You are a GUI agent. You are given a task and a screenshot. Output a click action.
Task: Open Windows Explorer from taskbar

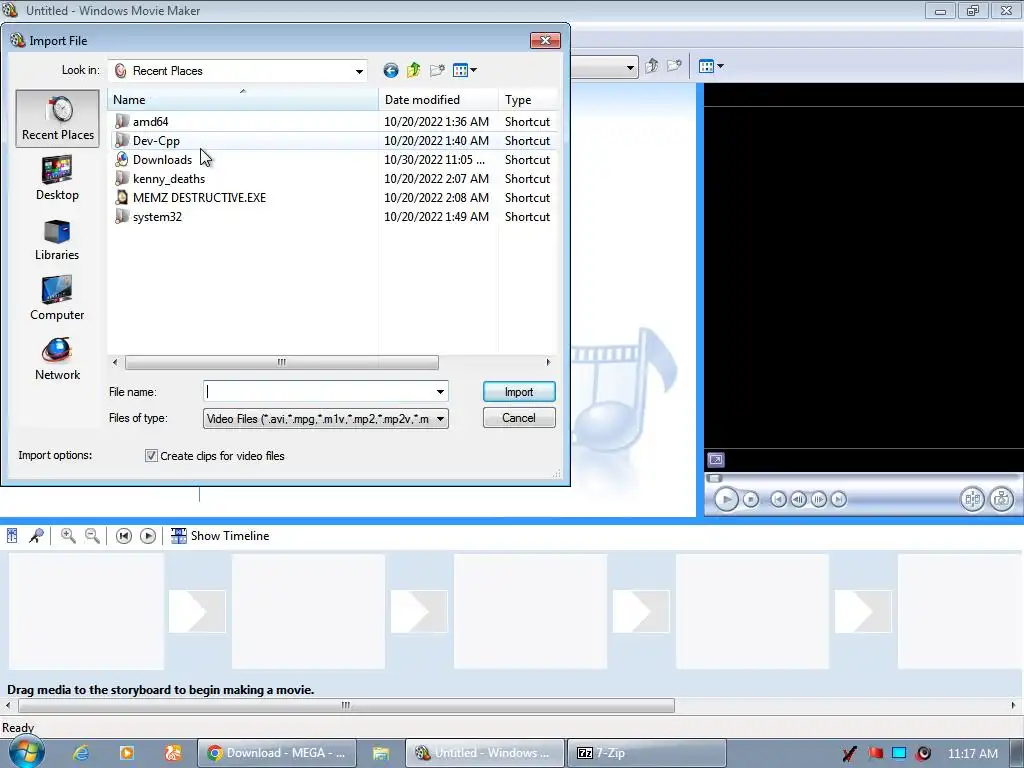point(381,753)
